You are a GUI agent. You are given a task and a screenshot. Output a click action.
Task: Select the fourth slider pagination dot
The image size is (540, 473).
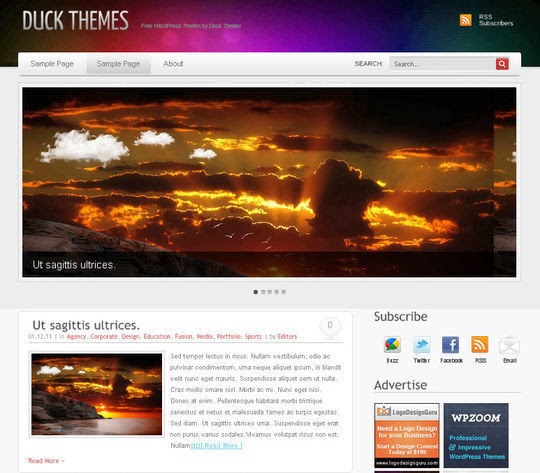(x=277, y=292)
